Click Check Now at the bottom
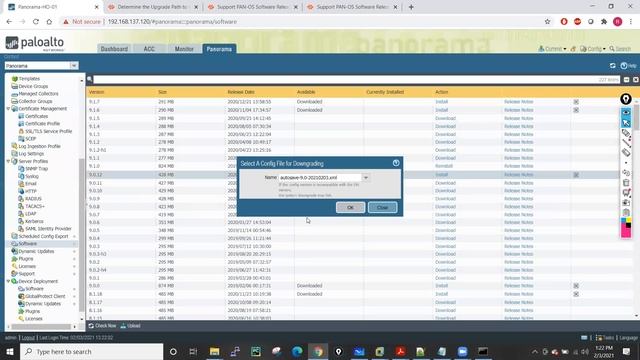640x360 pixels. pos(102,326)
